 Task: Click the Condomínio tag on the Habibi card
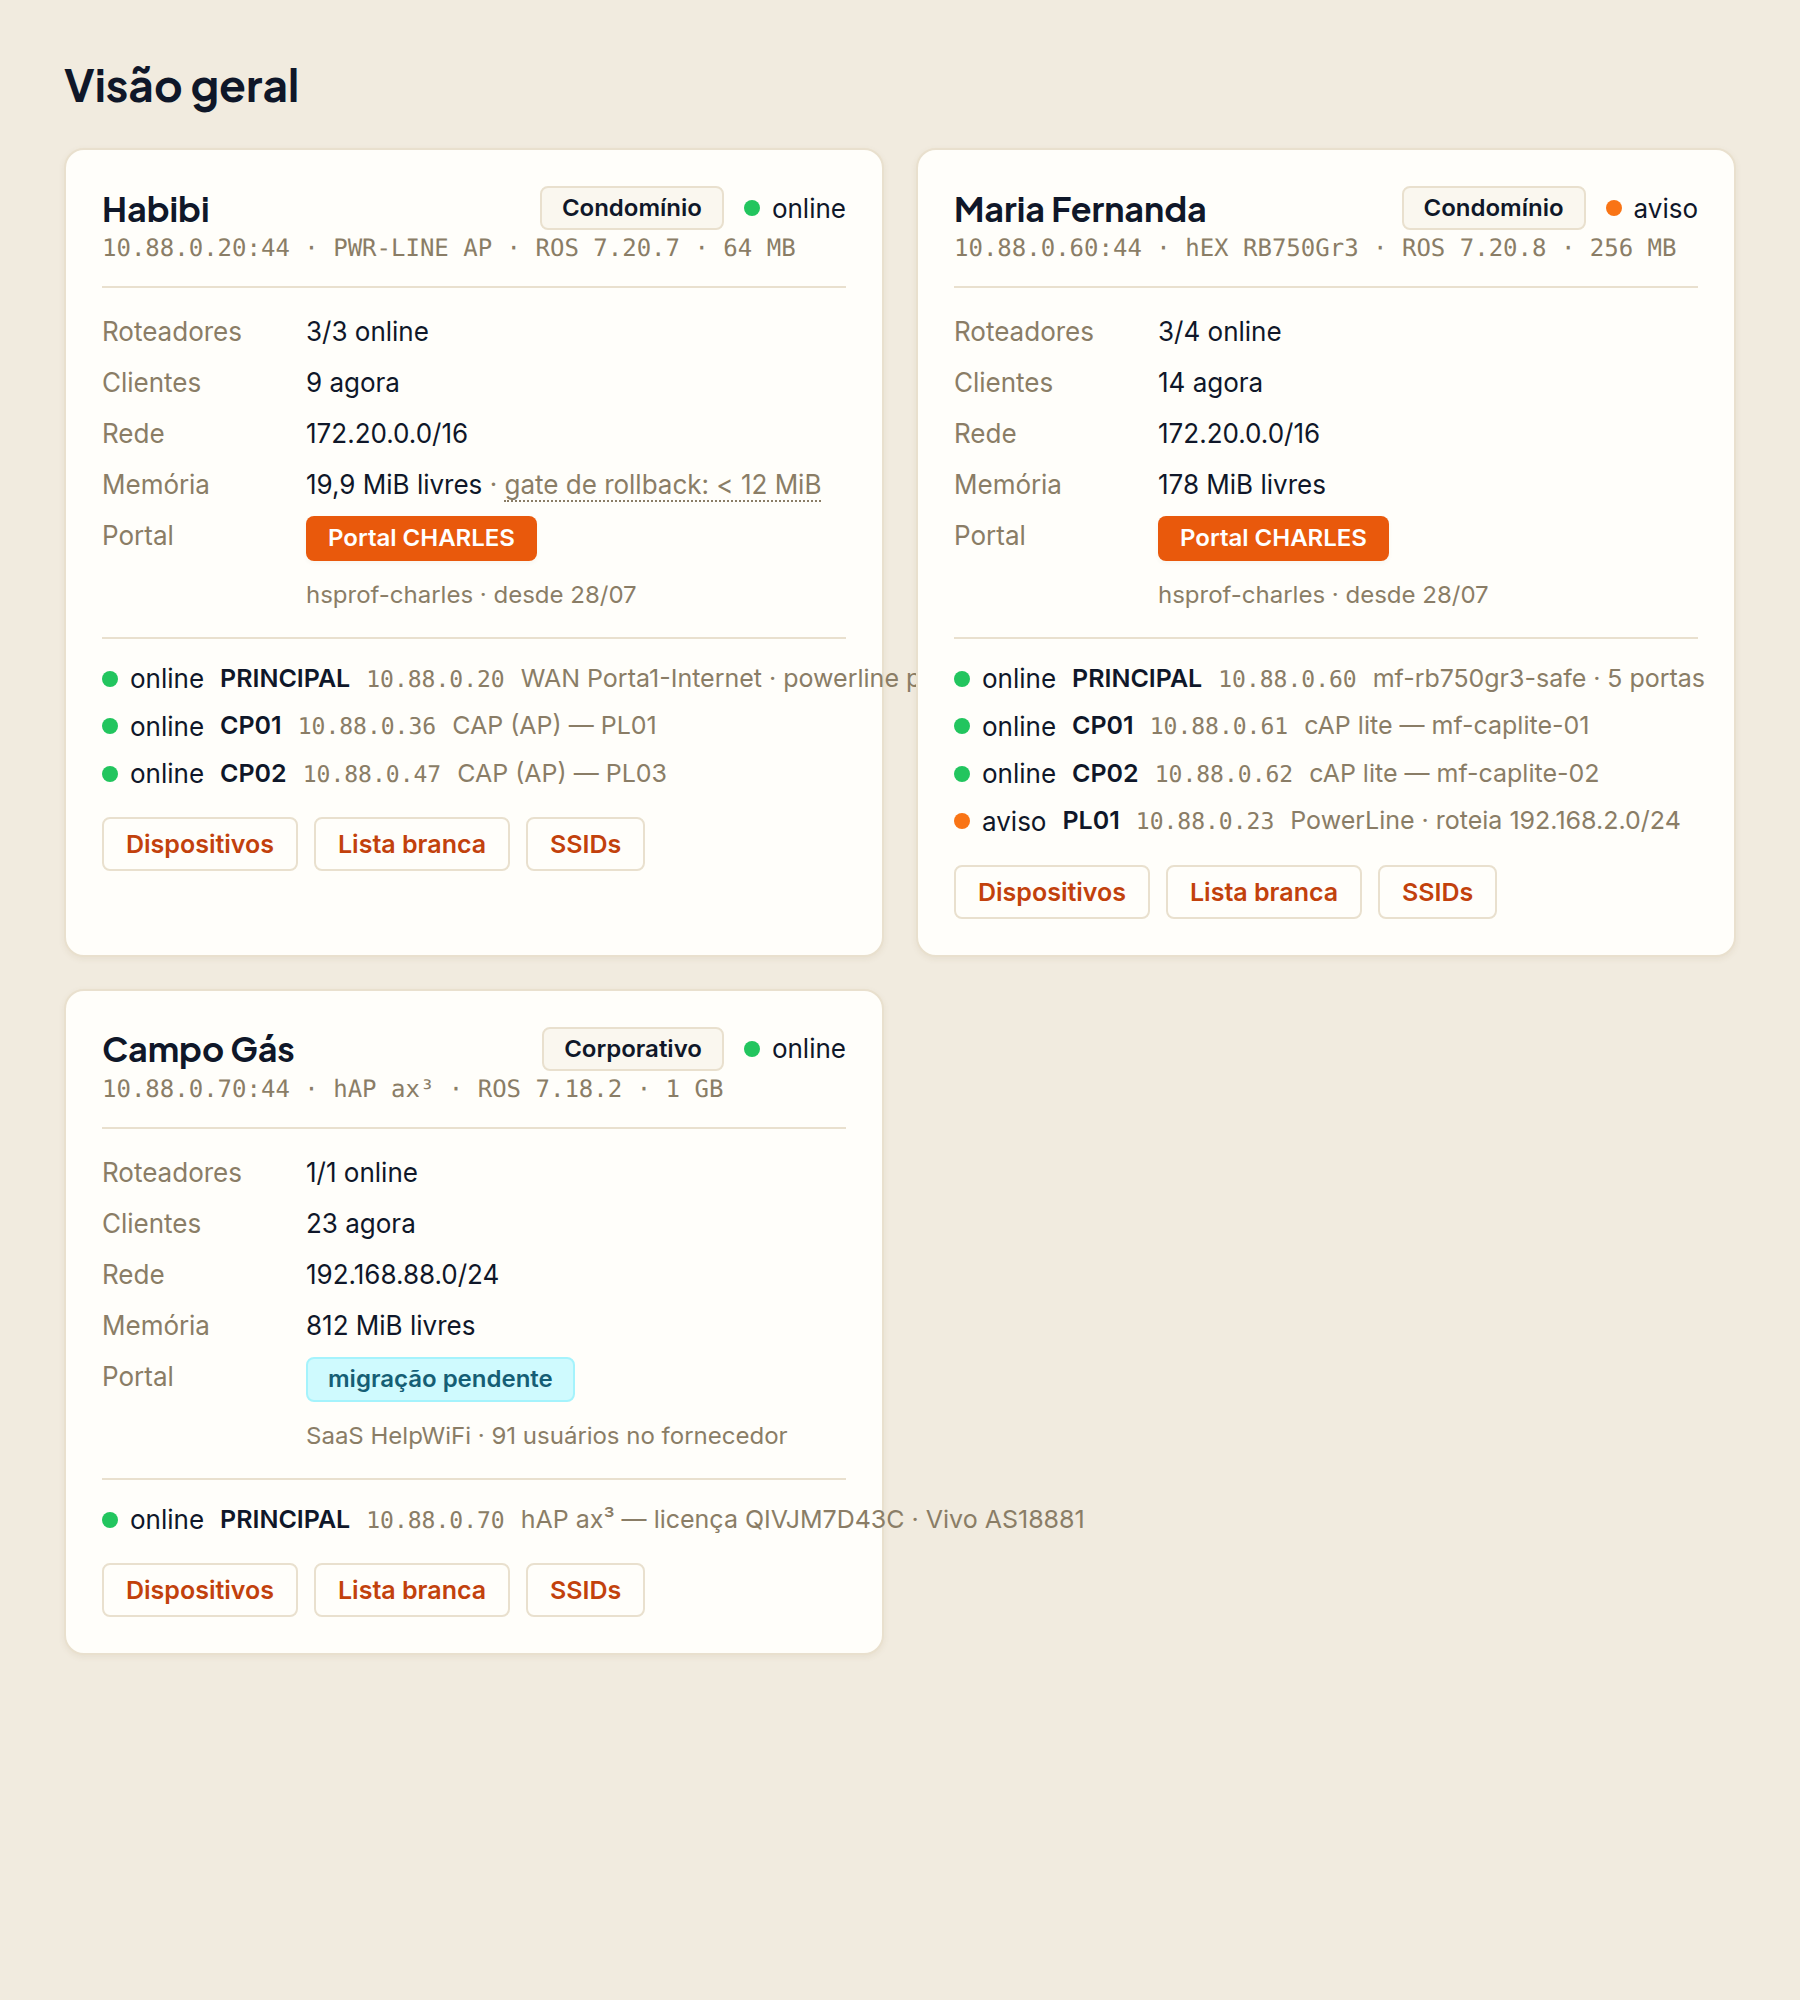pos(632,208)
